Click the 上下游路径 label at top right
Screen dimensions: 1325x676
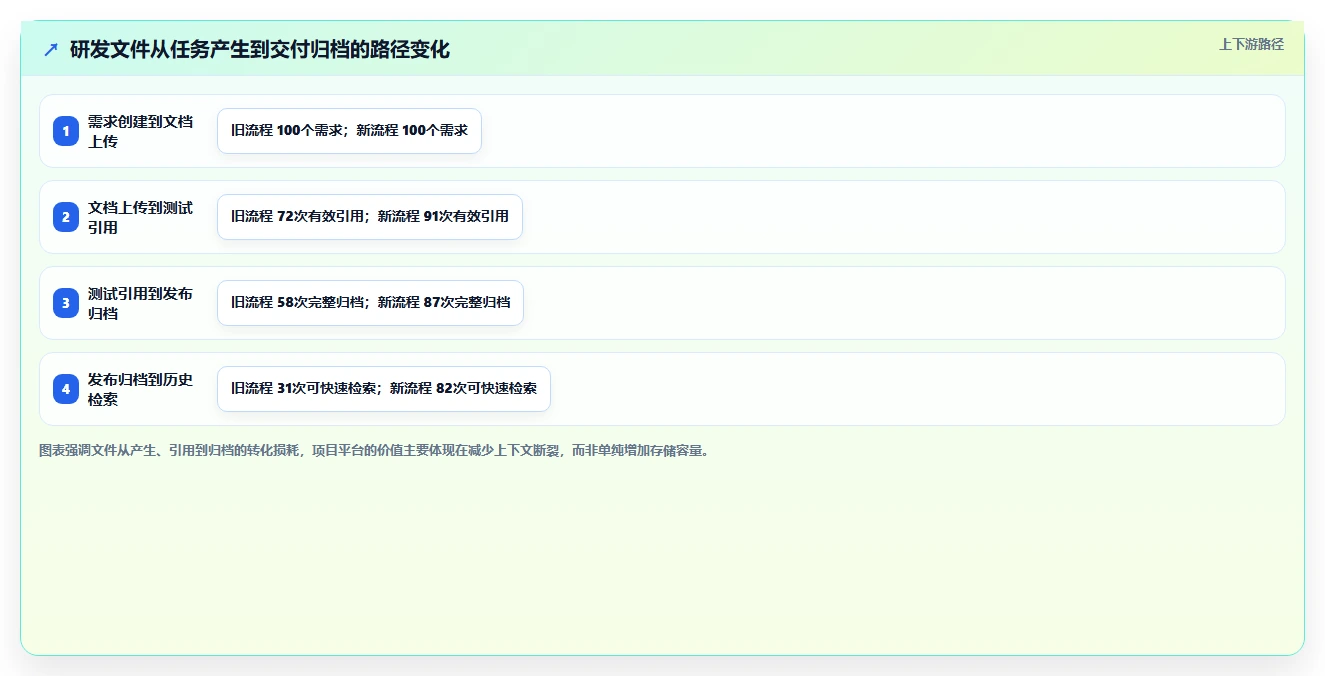click(x=1251, y=45)
